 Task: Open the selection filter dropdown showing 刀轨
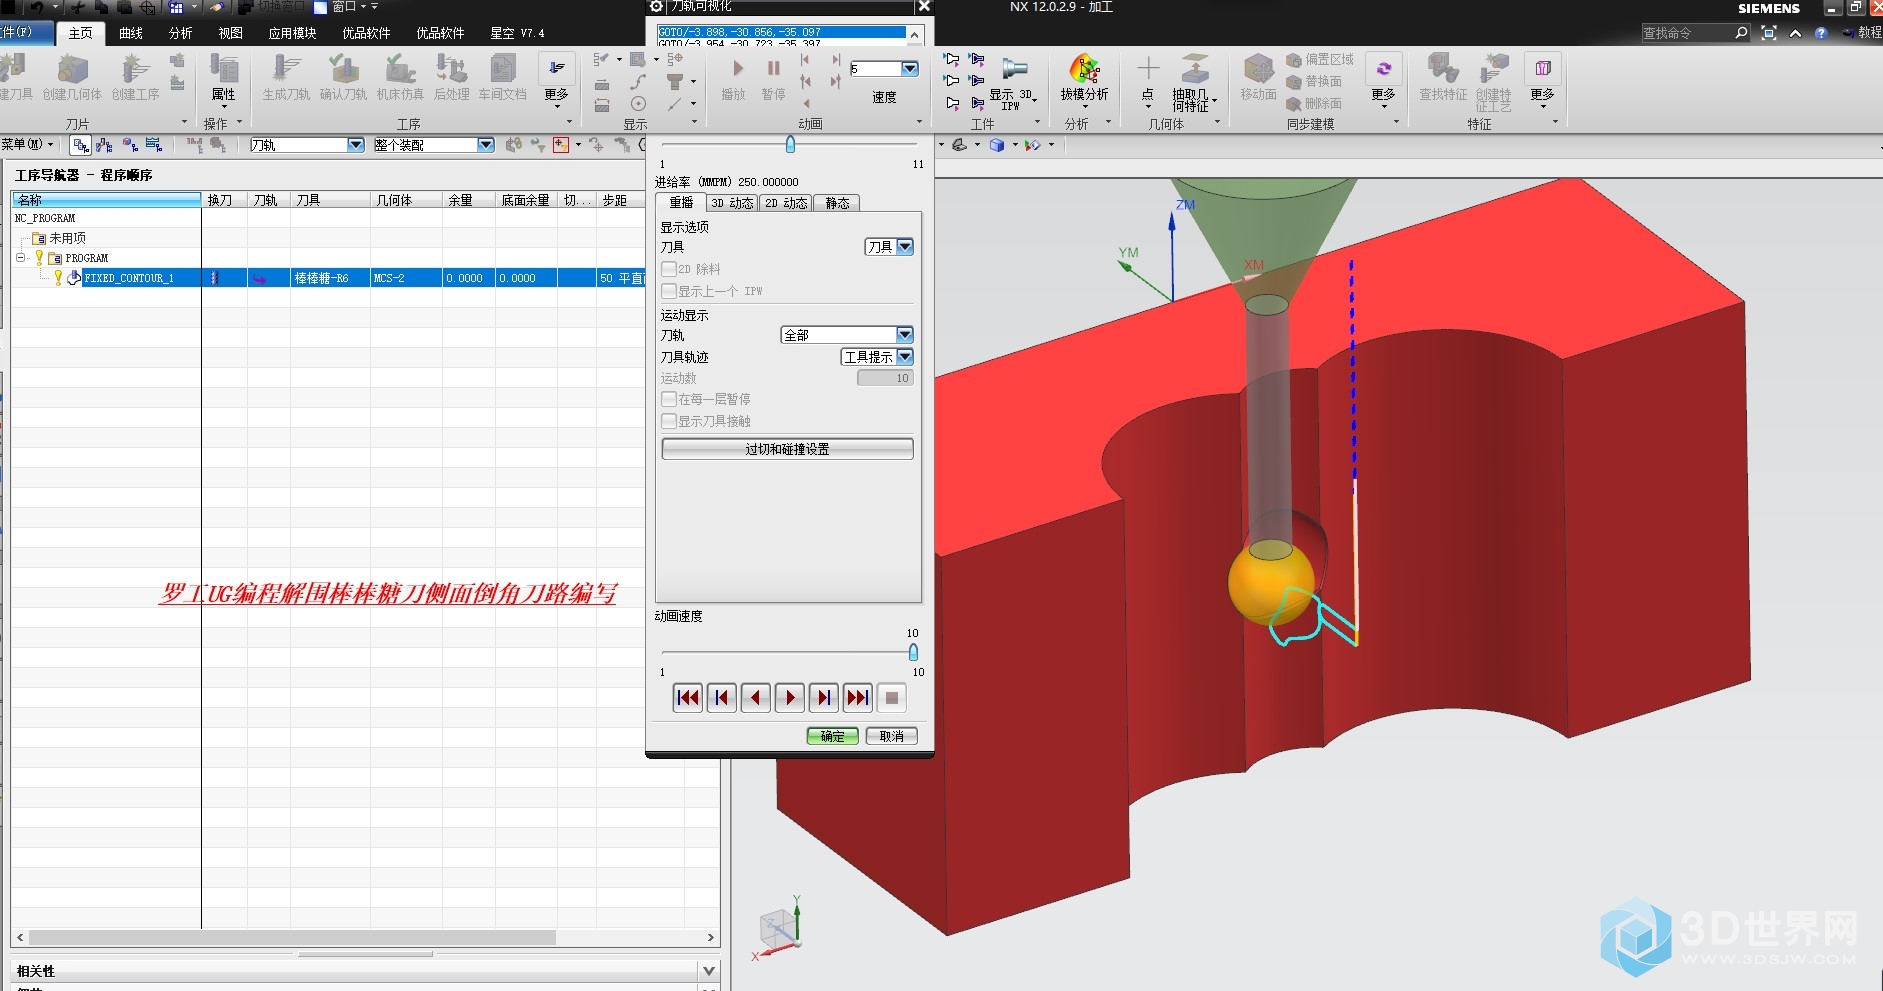(x=355, y=145)
